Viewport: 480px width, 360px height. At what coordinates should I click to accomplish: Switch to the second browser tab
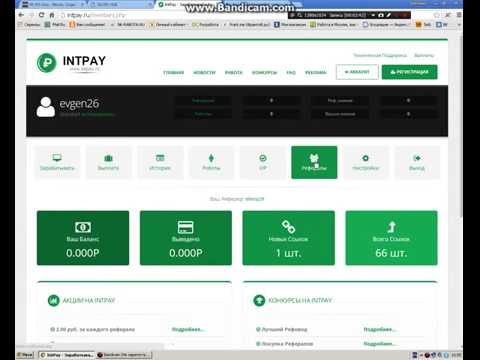pos(120,5)
